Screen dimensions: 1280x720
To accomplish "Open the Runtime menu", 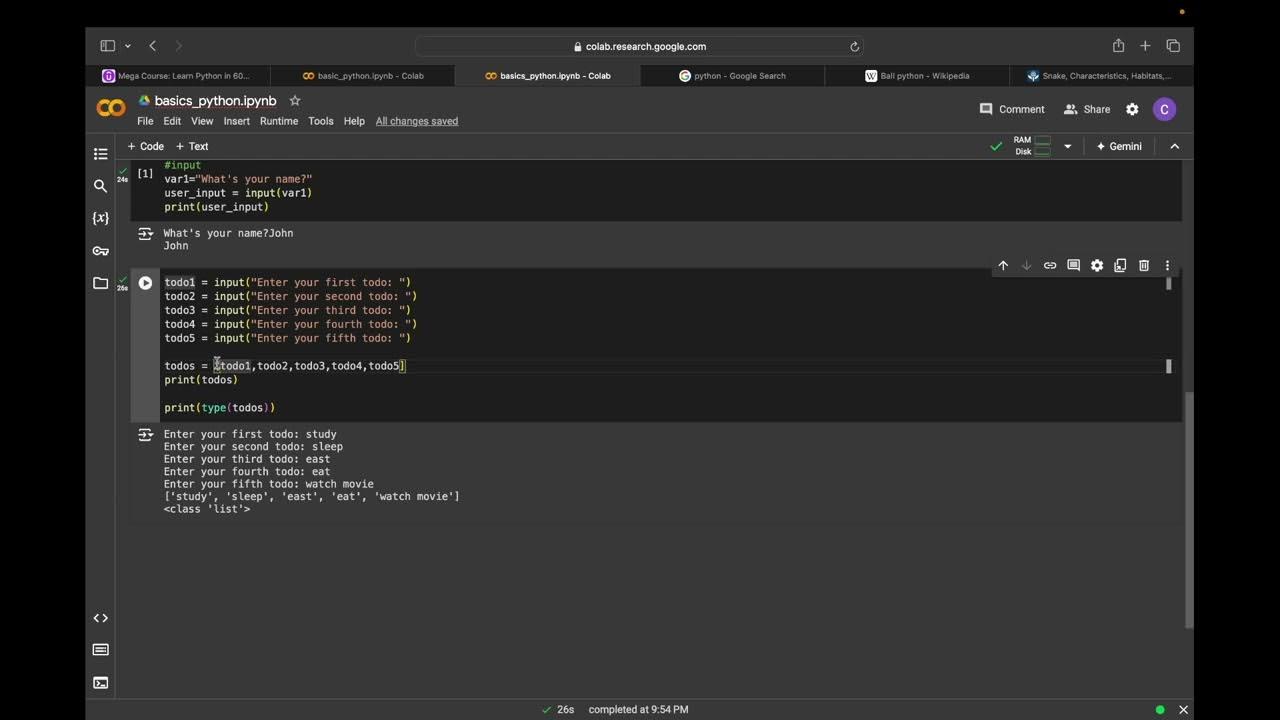I will tap(279, 121).
